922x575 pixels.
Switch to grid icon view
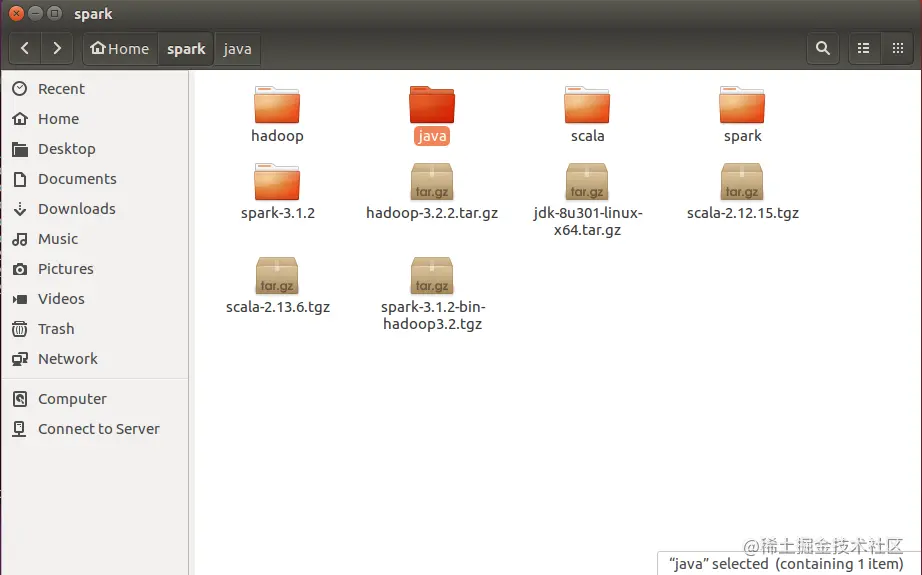(897, 48)
